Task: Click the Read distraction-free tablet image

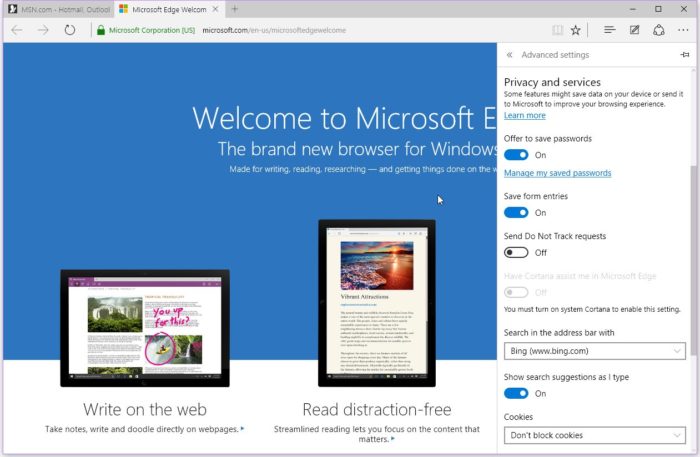Action: pyautogui.click(x=377, y=303)
